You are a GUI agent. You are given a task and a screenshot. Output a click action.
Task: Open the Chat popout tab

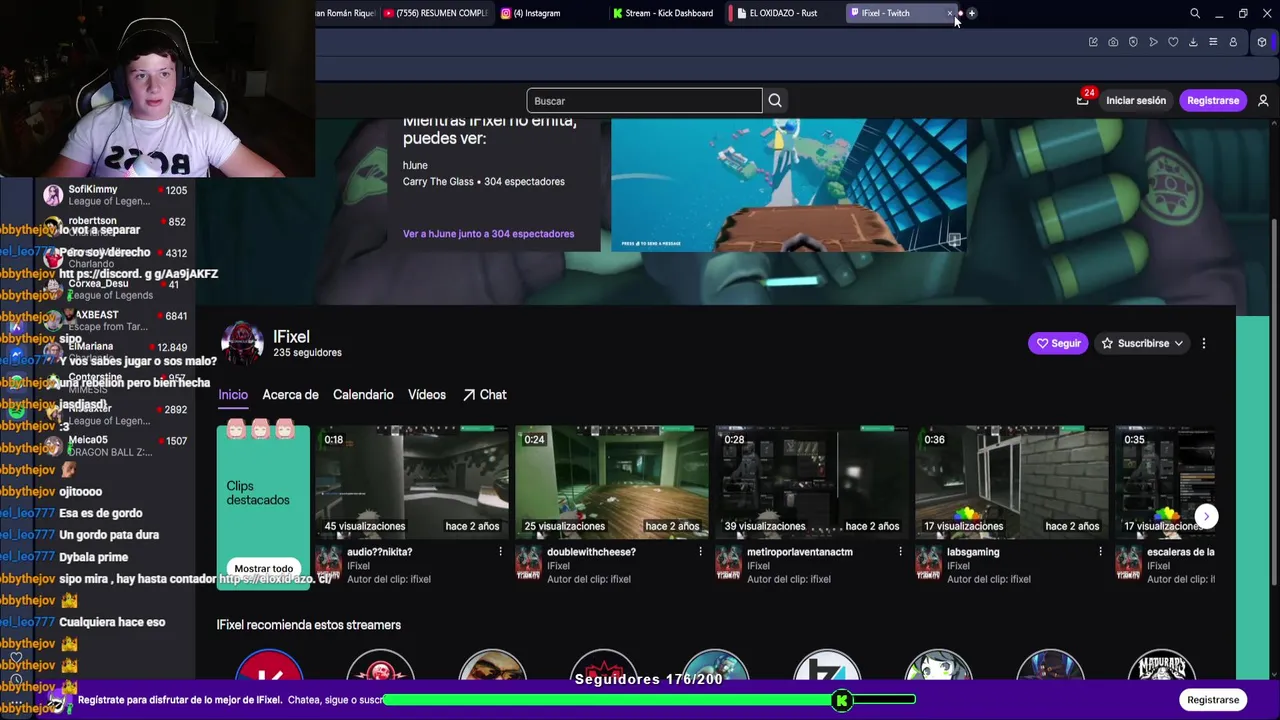pyautogui.click(x=484, y=395)
